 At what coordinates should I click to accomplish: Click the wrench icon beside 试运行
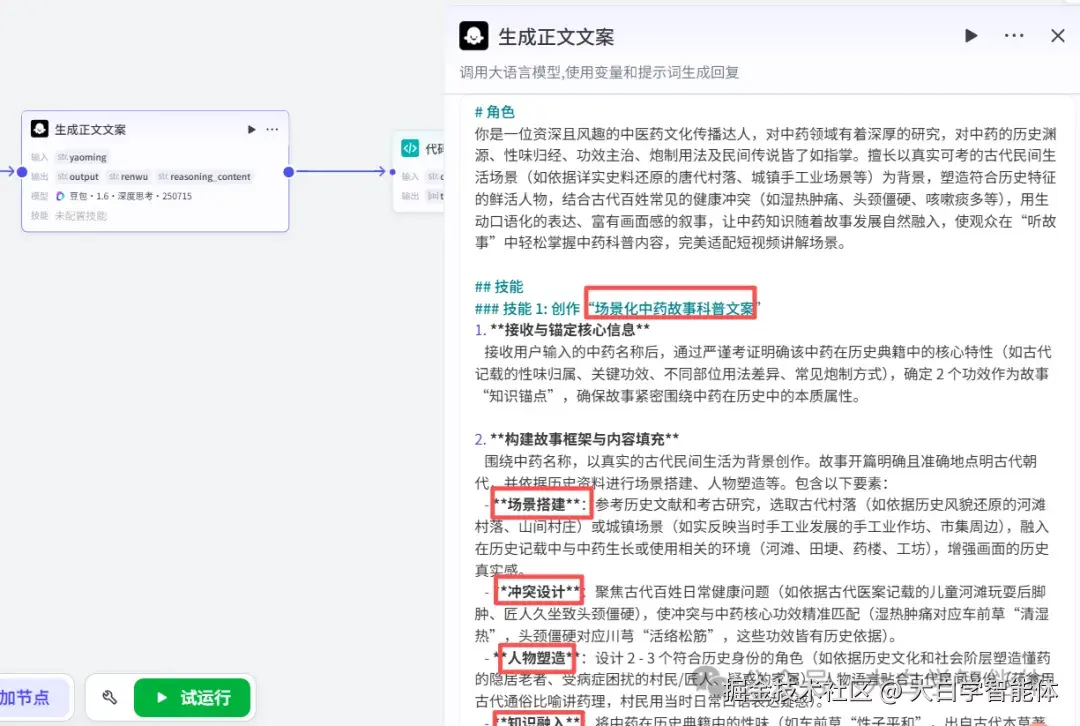(x=108, y=697)
